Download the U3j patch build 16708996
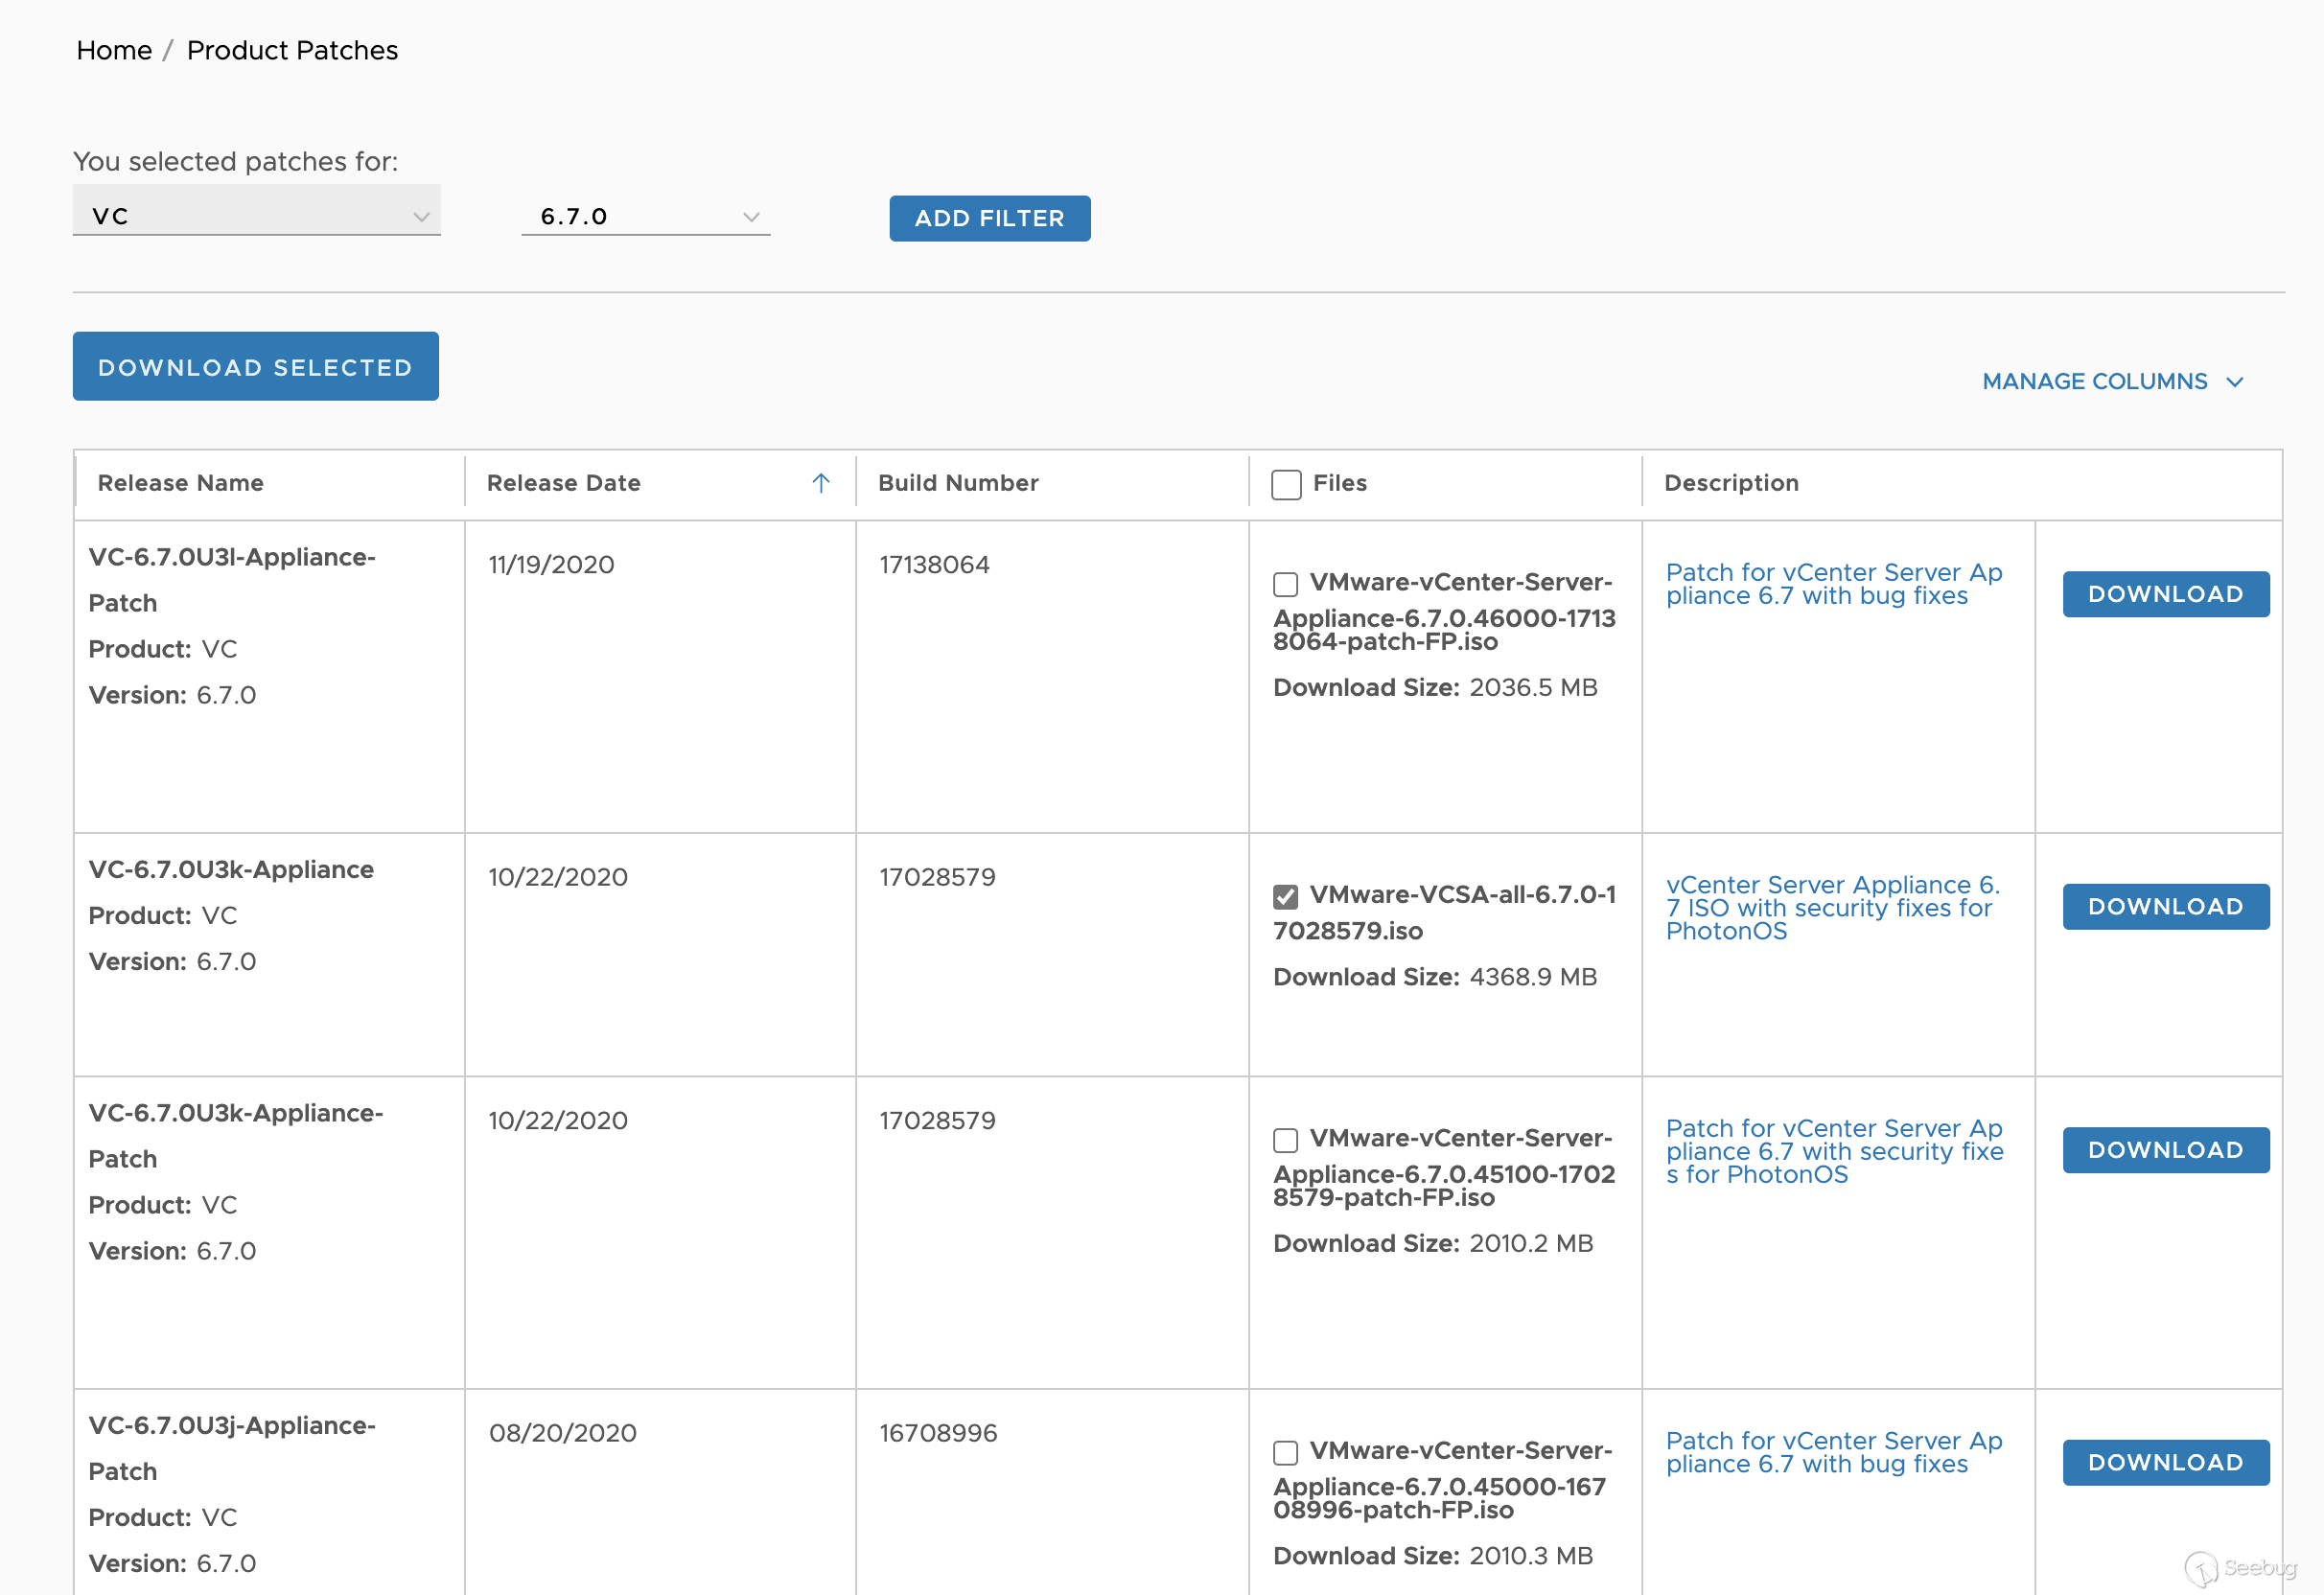 pos(2165,1462)
